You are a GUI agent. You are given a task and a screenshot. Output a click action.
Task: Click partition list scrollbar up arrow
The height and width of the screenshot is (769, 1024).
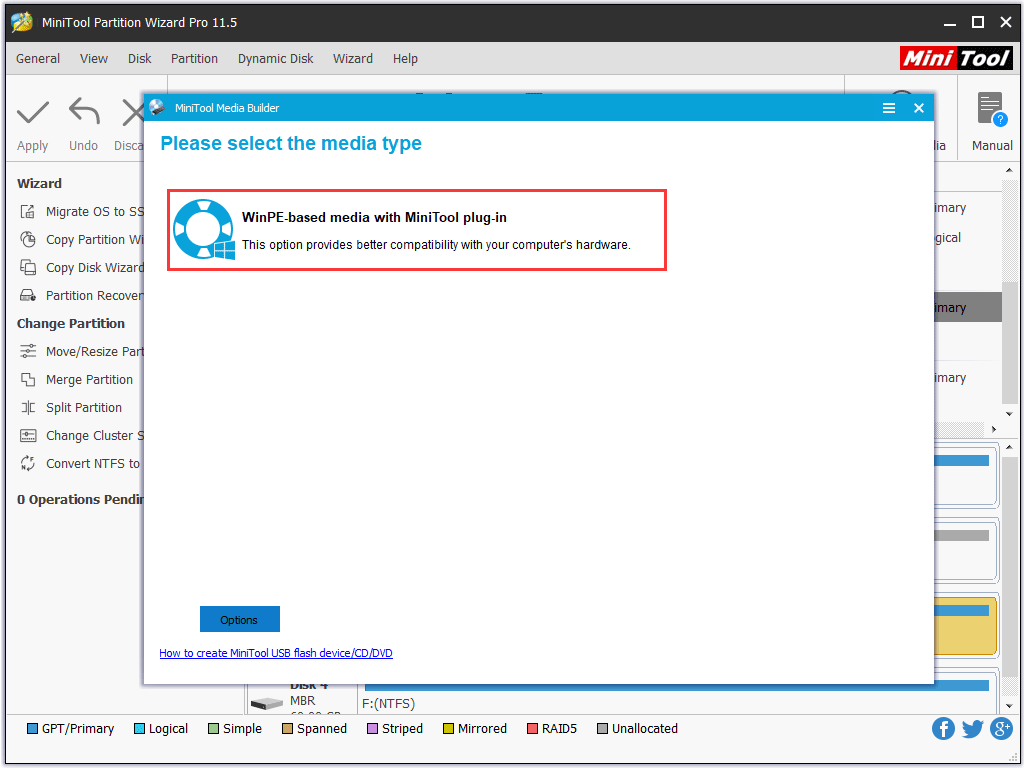tap(1009, 170)
